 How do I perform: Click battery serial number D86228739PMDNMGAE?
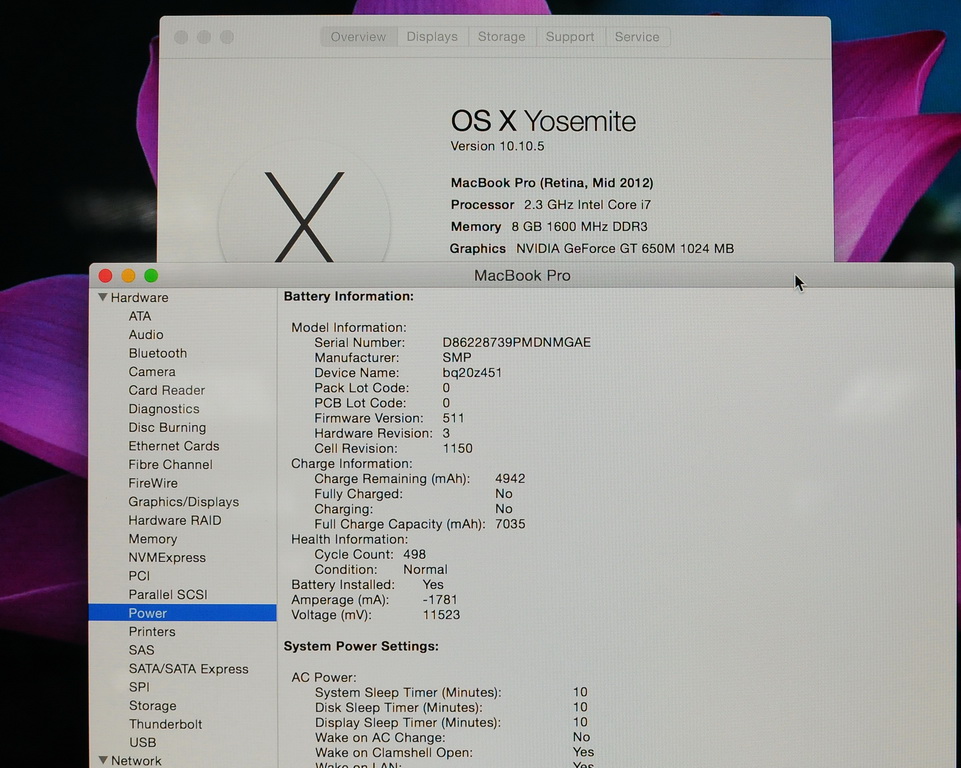[517, 343]
